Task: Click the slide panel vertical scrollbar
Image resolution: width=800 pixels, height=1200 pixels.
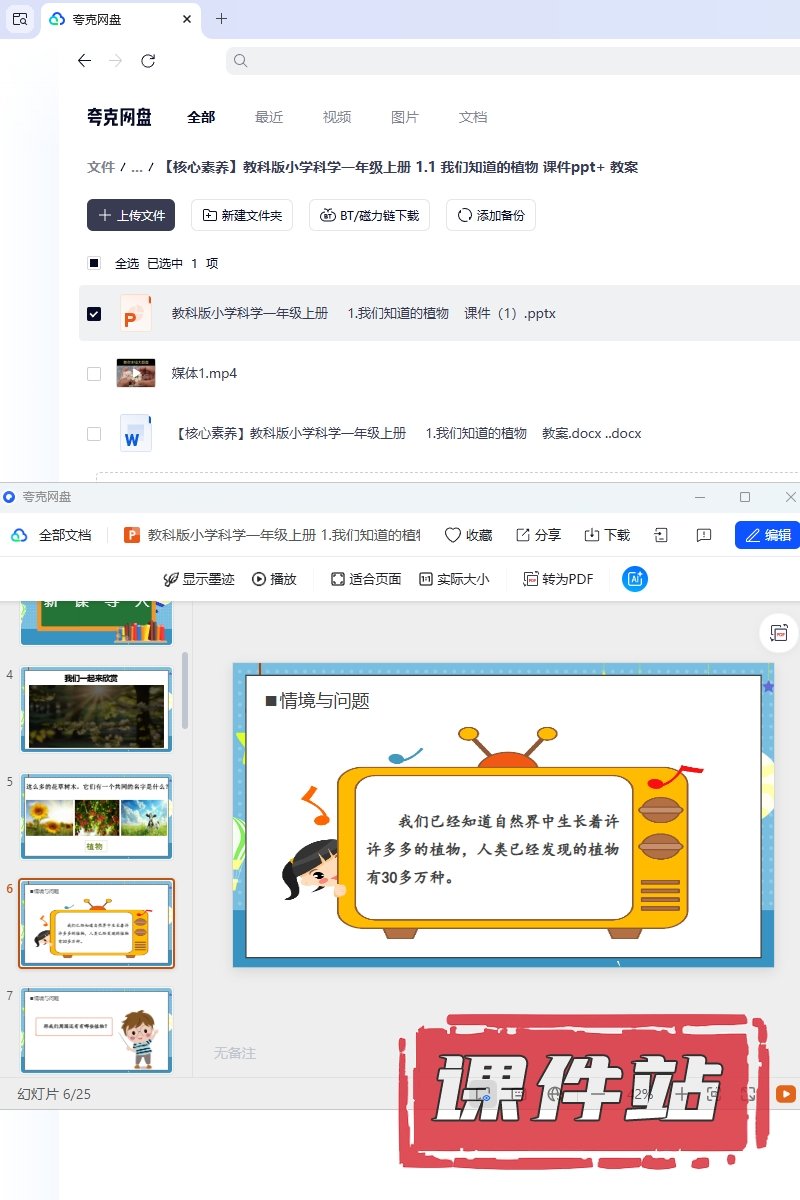Action: pos(184,690)
